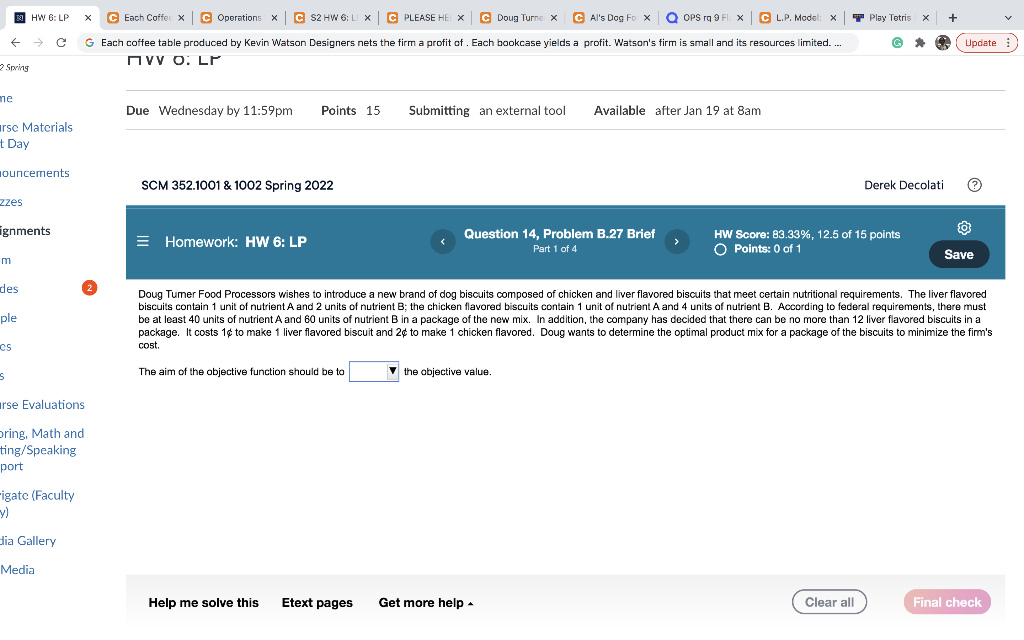Click Help me solve this
Viewport: 1024px width, 640px height.
tap(203, 603)
